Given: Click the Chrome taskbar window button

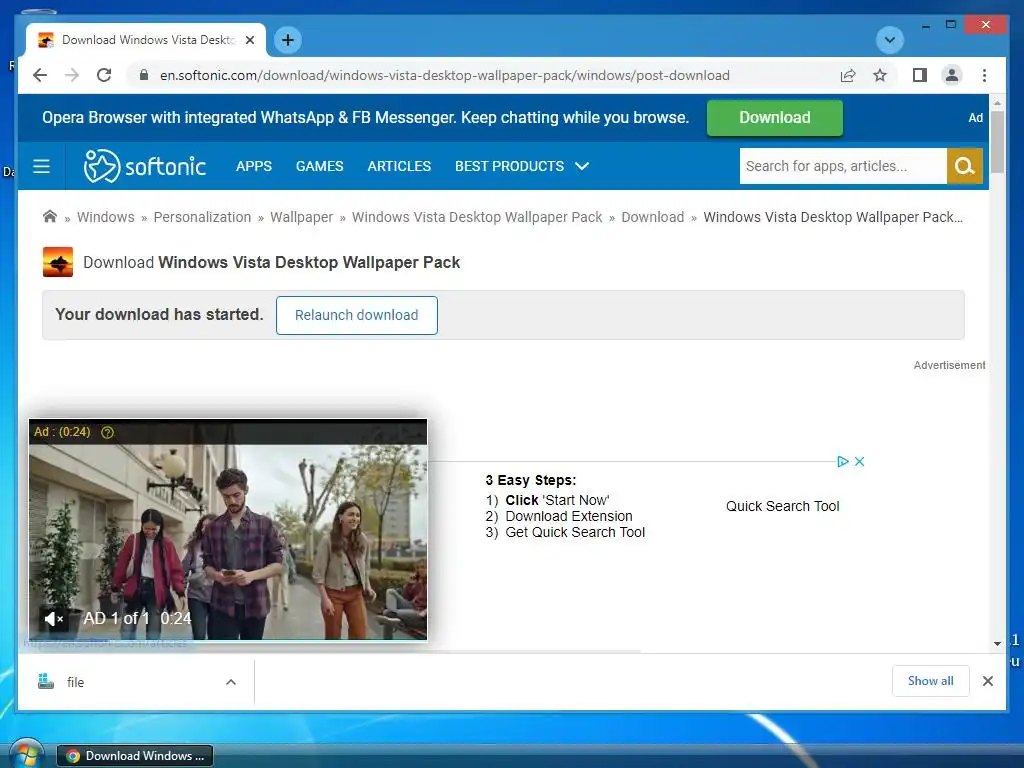Looking at the screenshot, I should coord(135,756).
